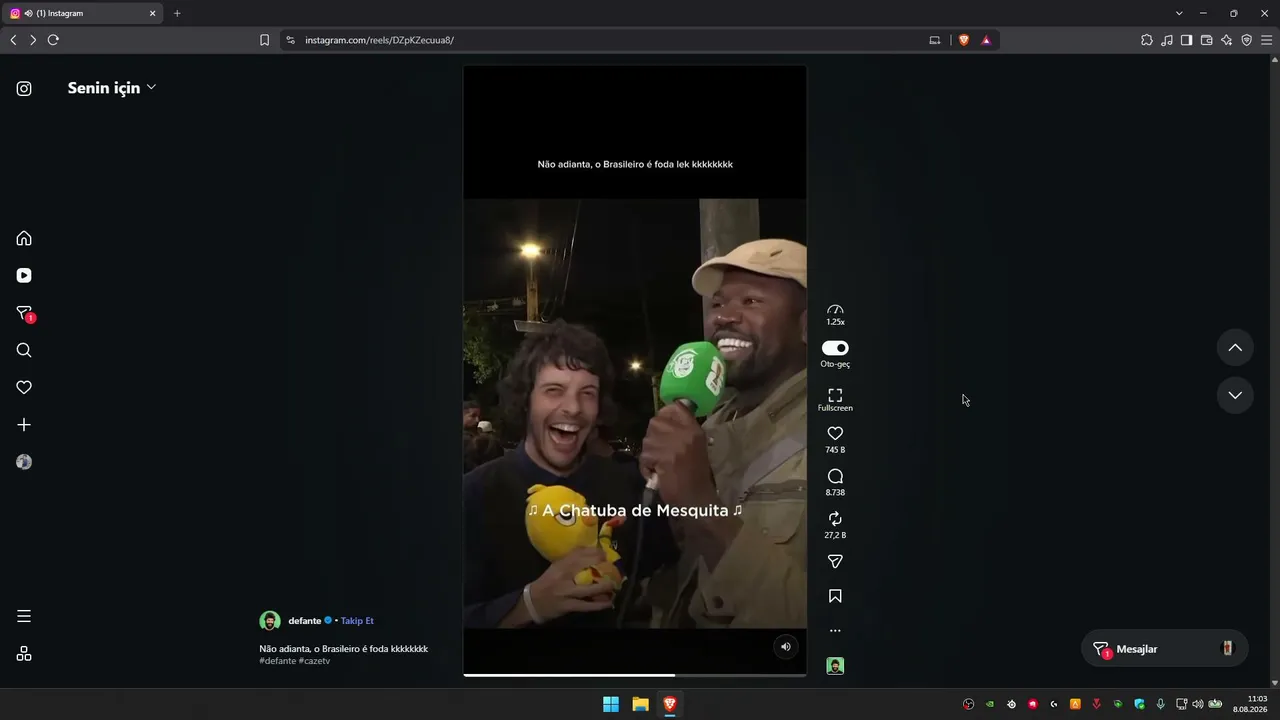
Task: Open the media playlist music-note icon
Action: pos(1167,40)
